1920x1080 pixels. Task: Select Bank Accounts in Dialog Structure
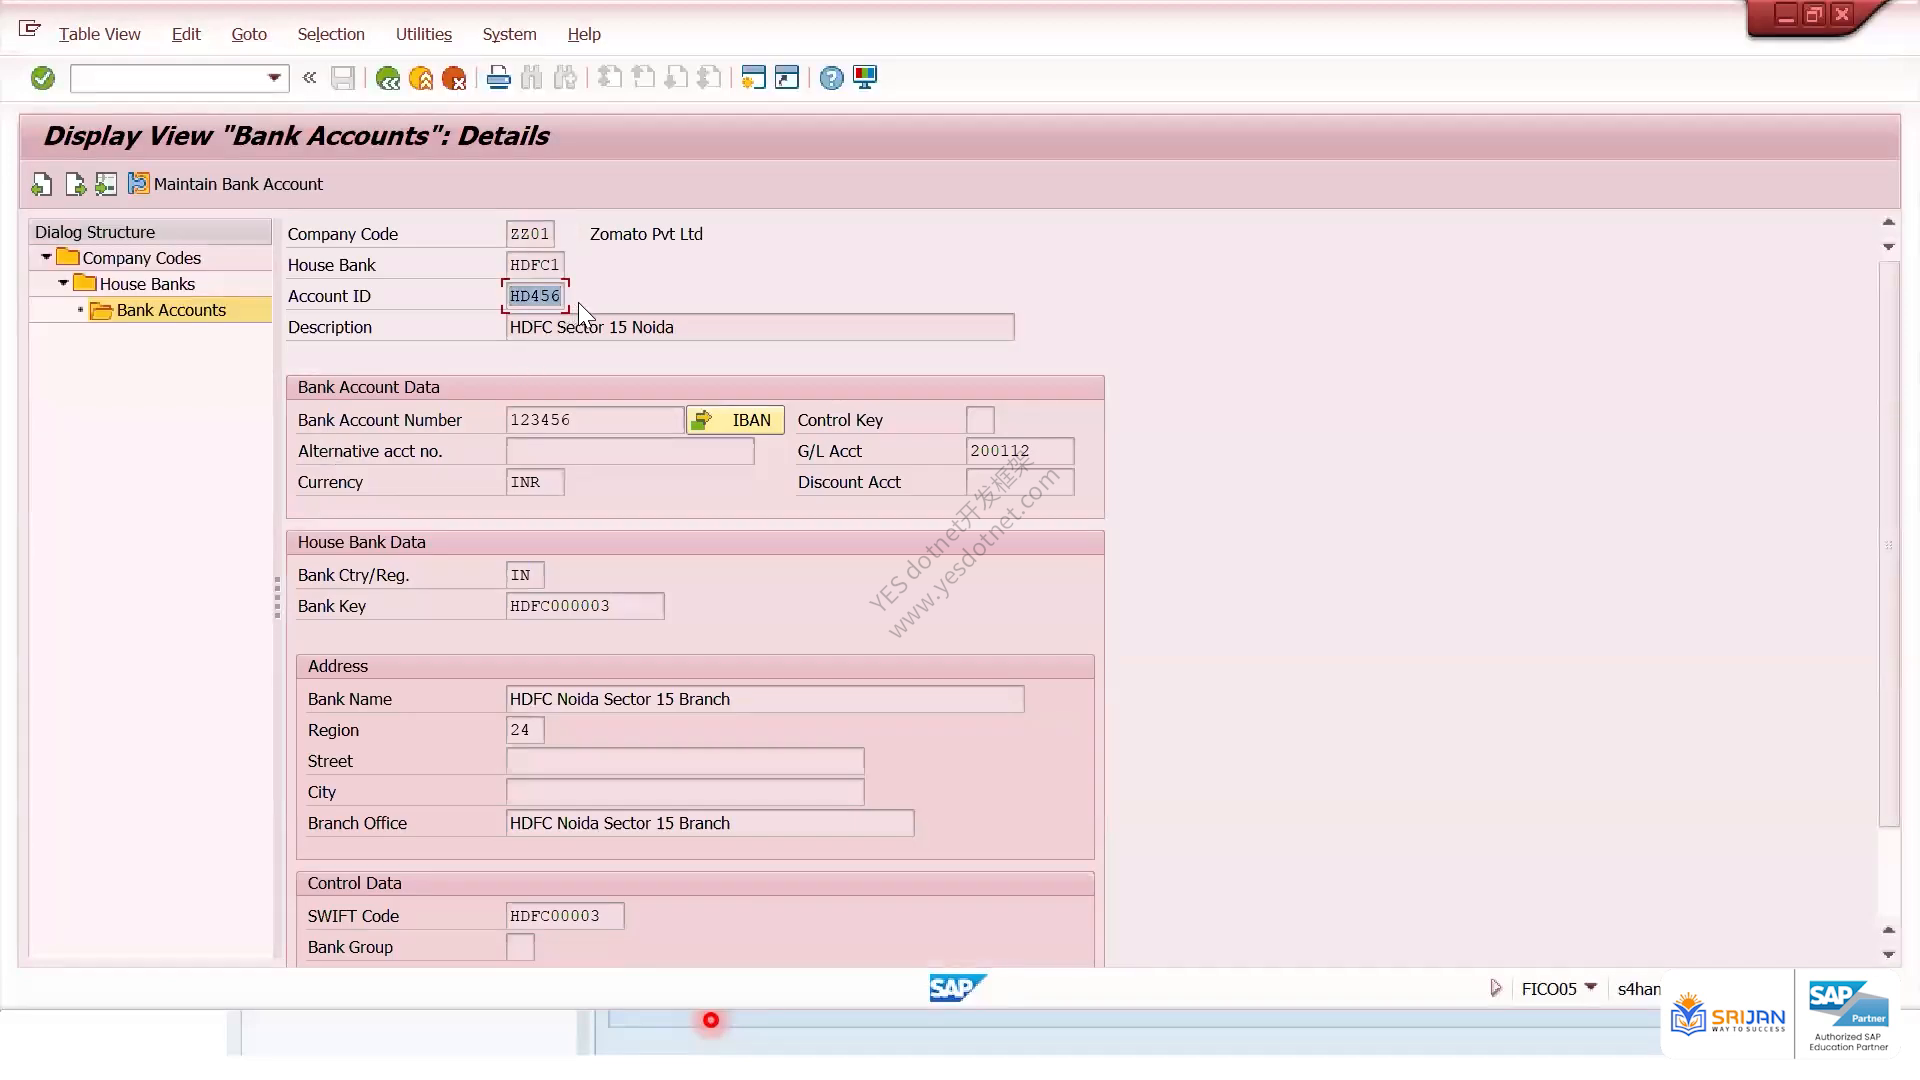pos(171,310)
